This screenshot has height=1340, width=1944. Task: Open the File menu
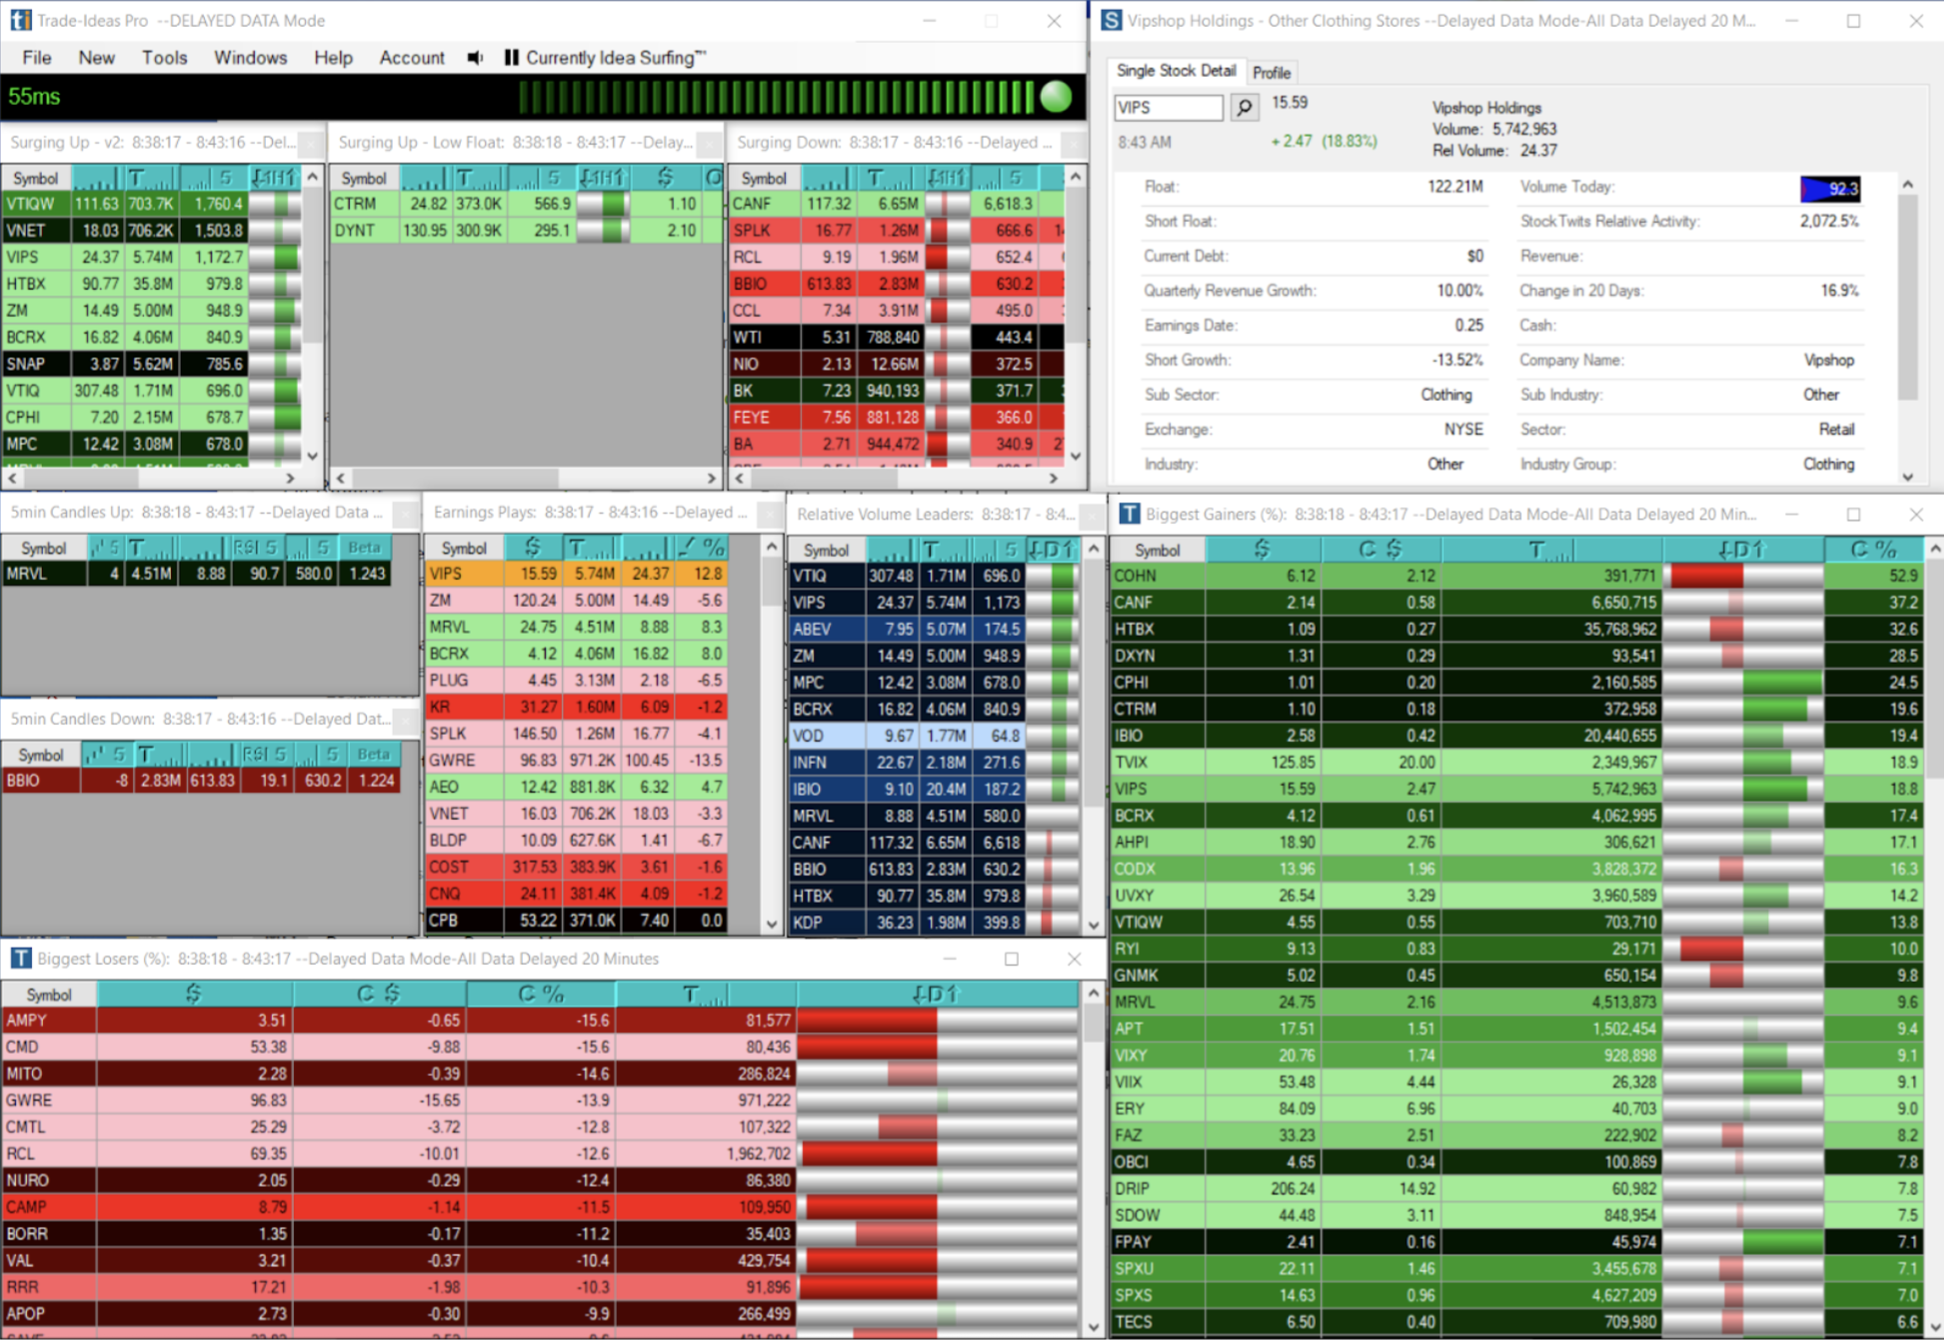pos(36,58)
